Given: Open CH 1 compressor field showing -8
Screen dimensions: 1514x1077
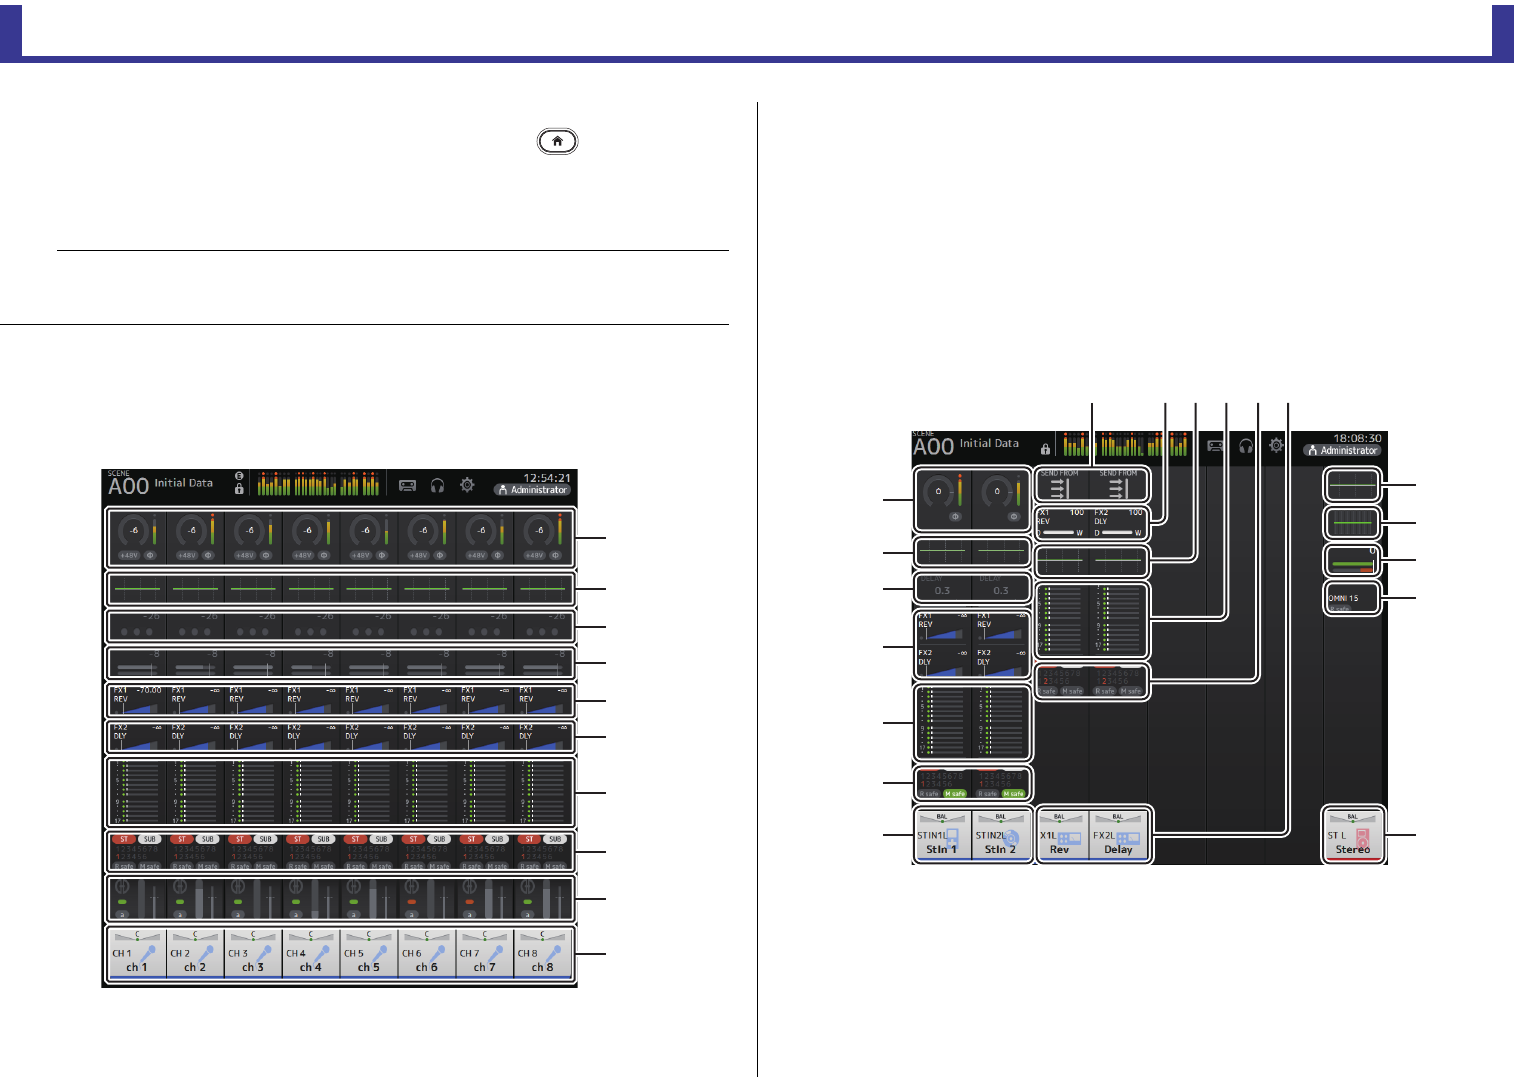Looking at the screenshot, I should 137,663.
